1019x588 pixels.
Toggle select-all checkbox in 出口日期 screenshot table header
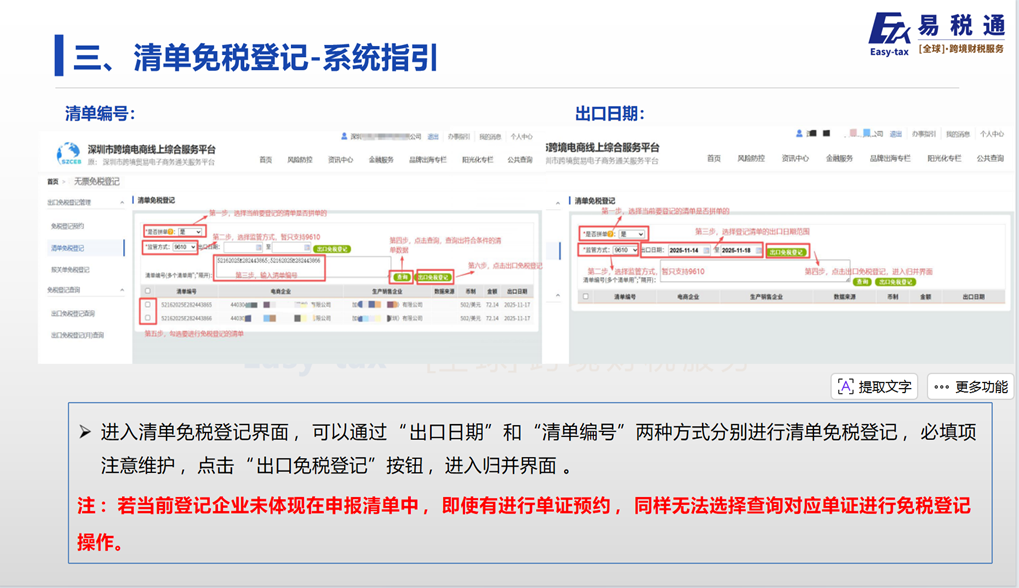(586, 297)
